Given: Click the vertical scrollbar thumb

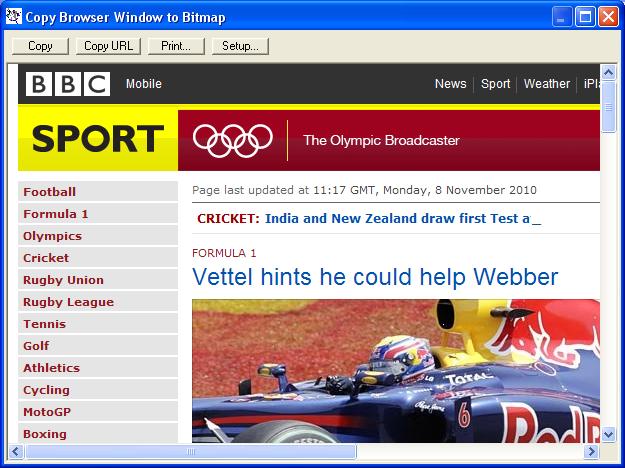Looking at the screenshot, I should [608, 106].
